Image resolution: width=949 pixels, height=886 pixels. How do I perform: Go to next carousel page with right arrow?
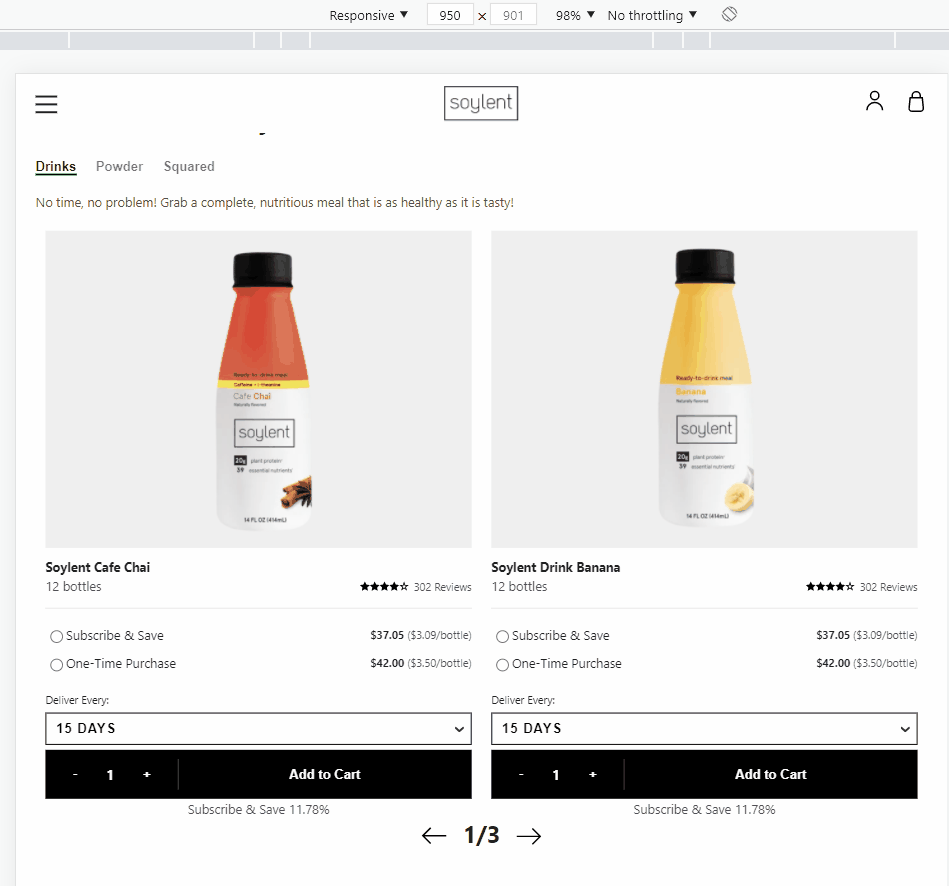[528, 836]
